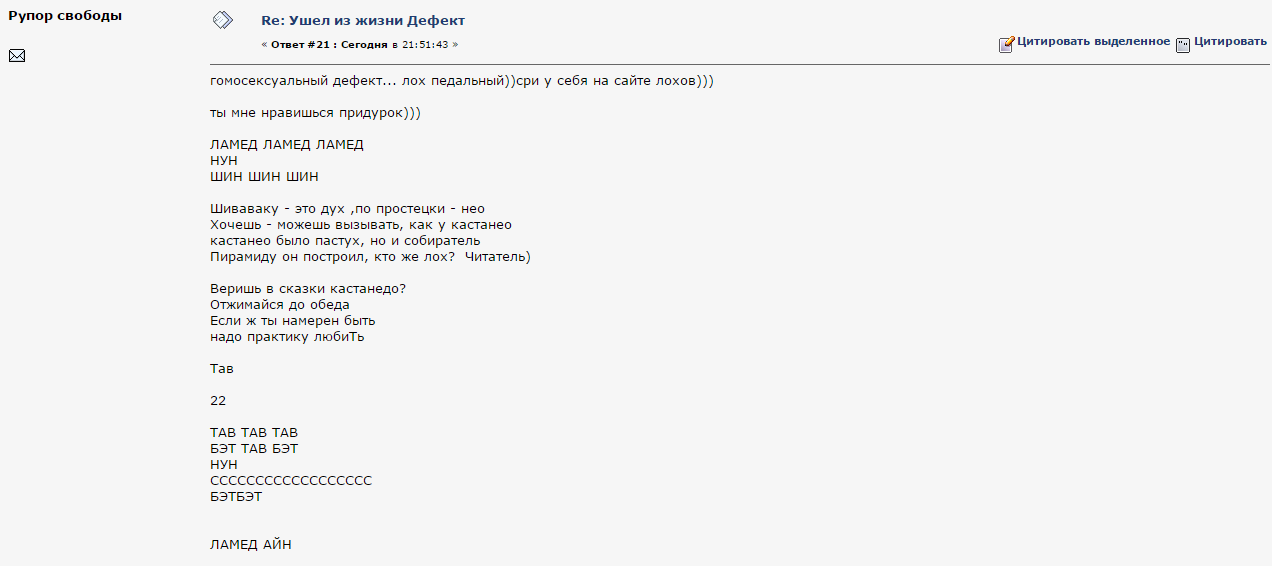Click the small quote icon before Цитировать
The height and width of the screenshot is (566, 1272).
[1183, 44]
